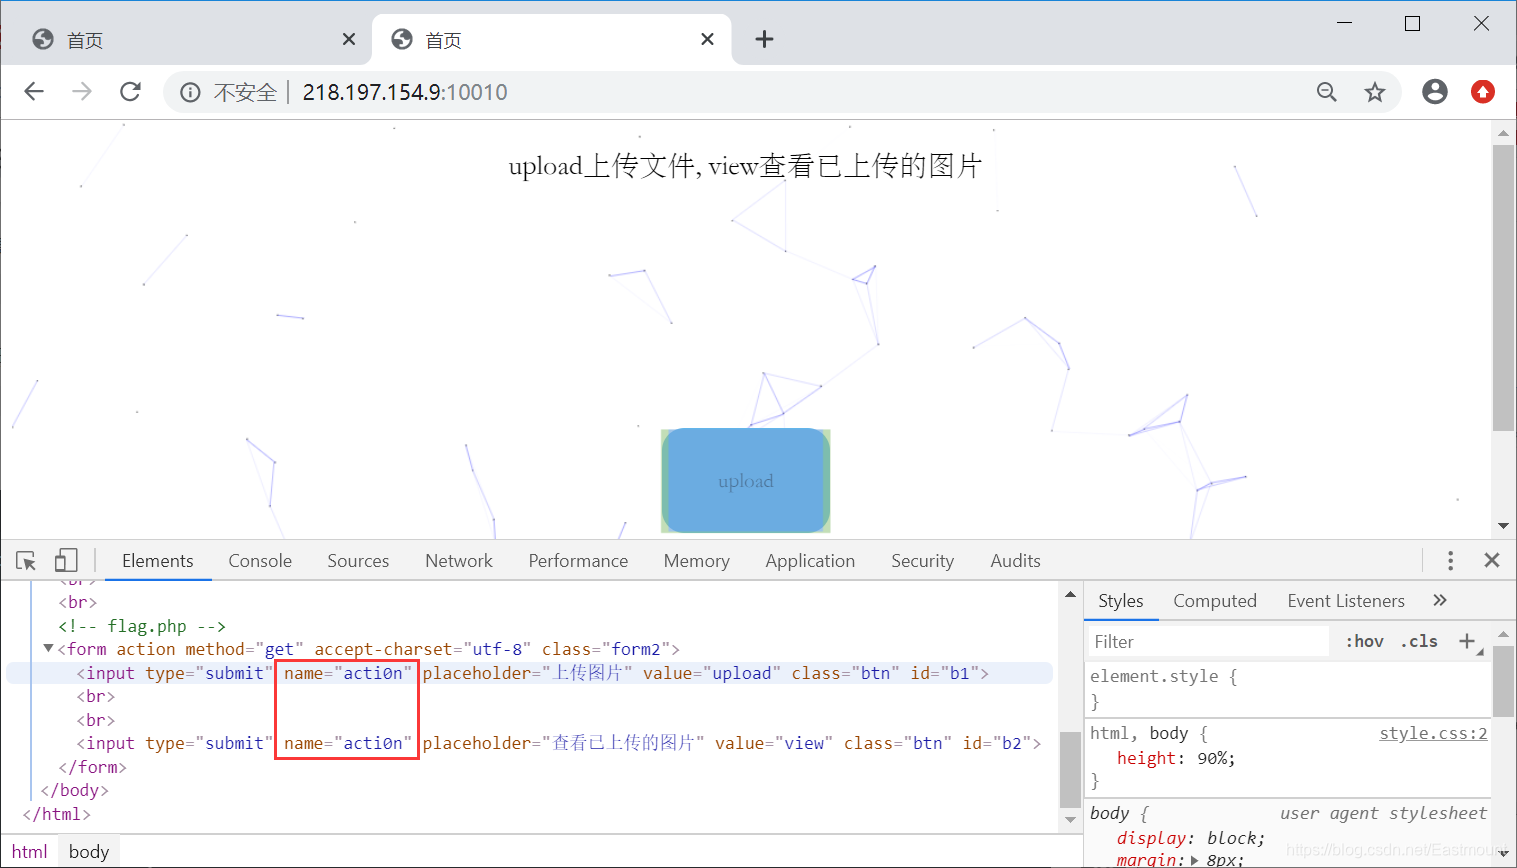
Task: Focus the styles Filter field
Action: pyautogui.click(x=1208, y=642)
